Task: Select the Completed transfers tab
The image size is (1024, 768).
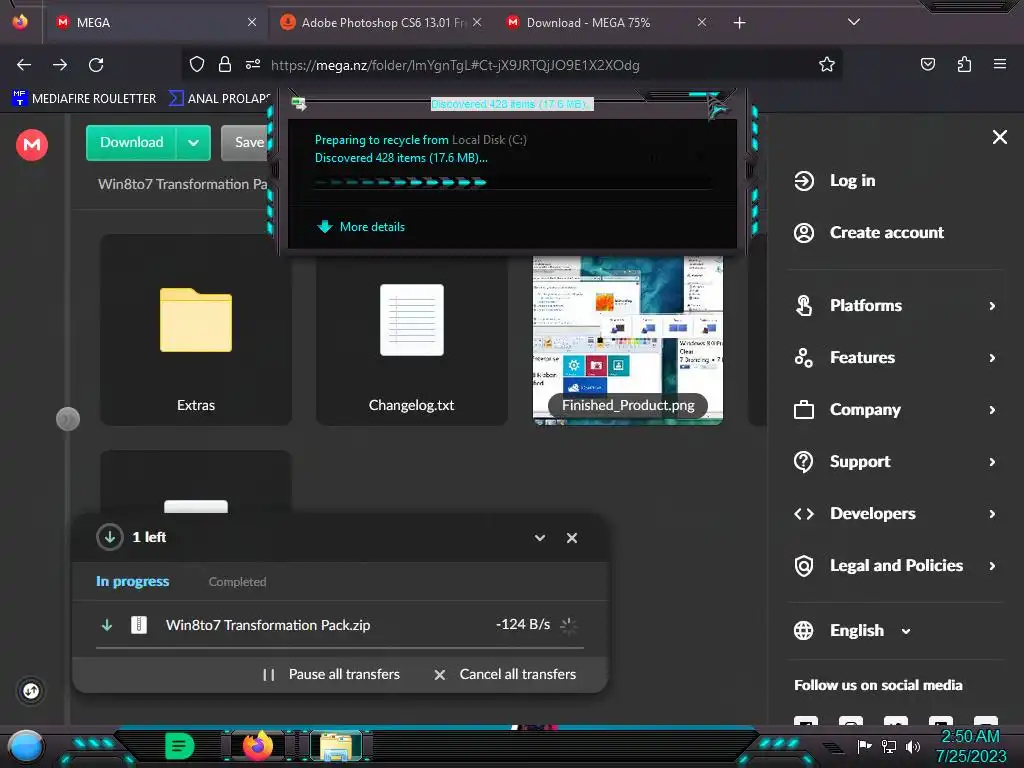Action: 237,581
